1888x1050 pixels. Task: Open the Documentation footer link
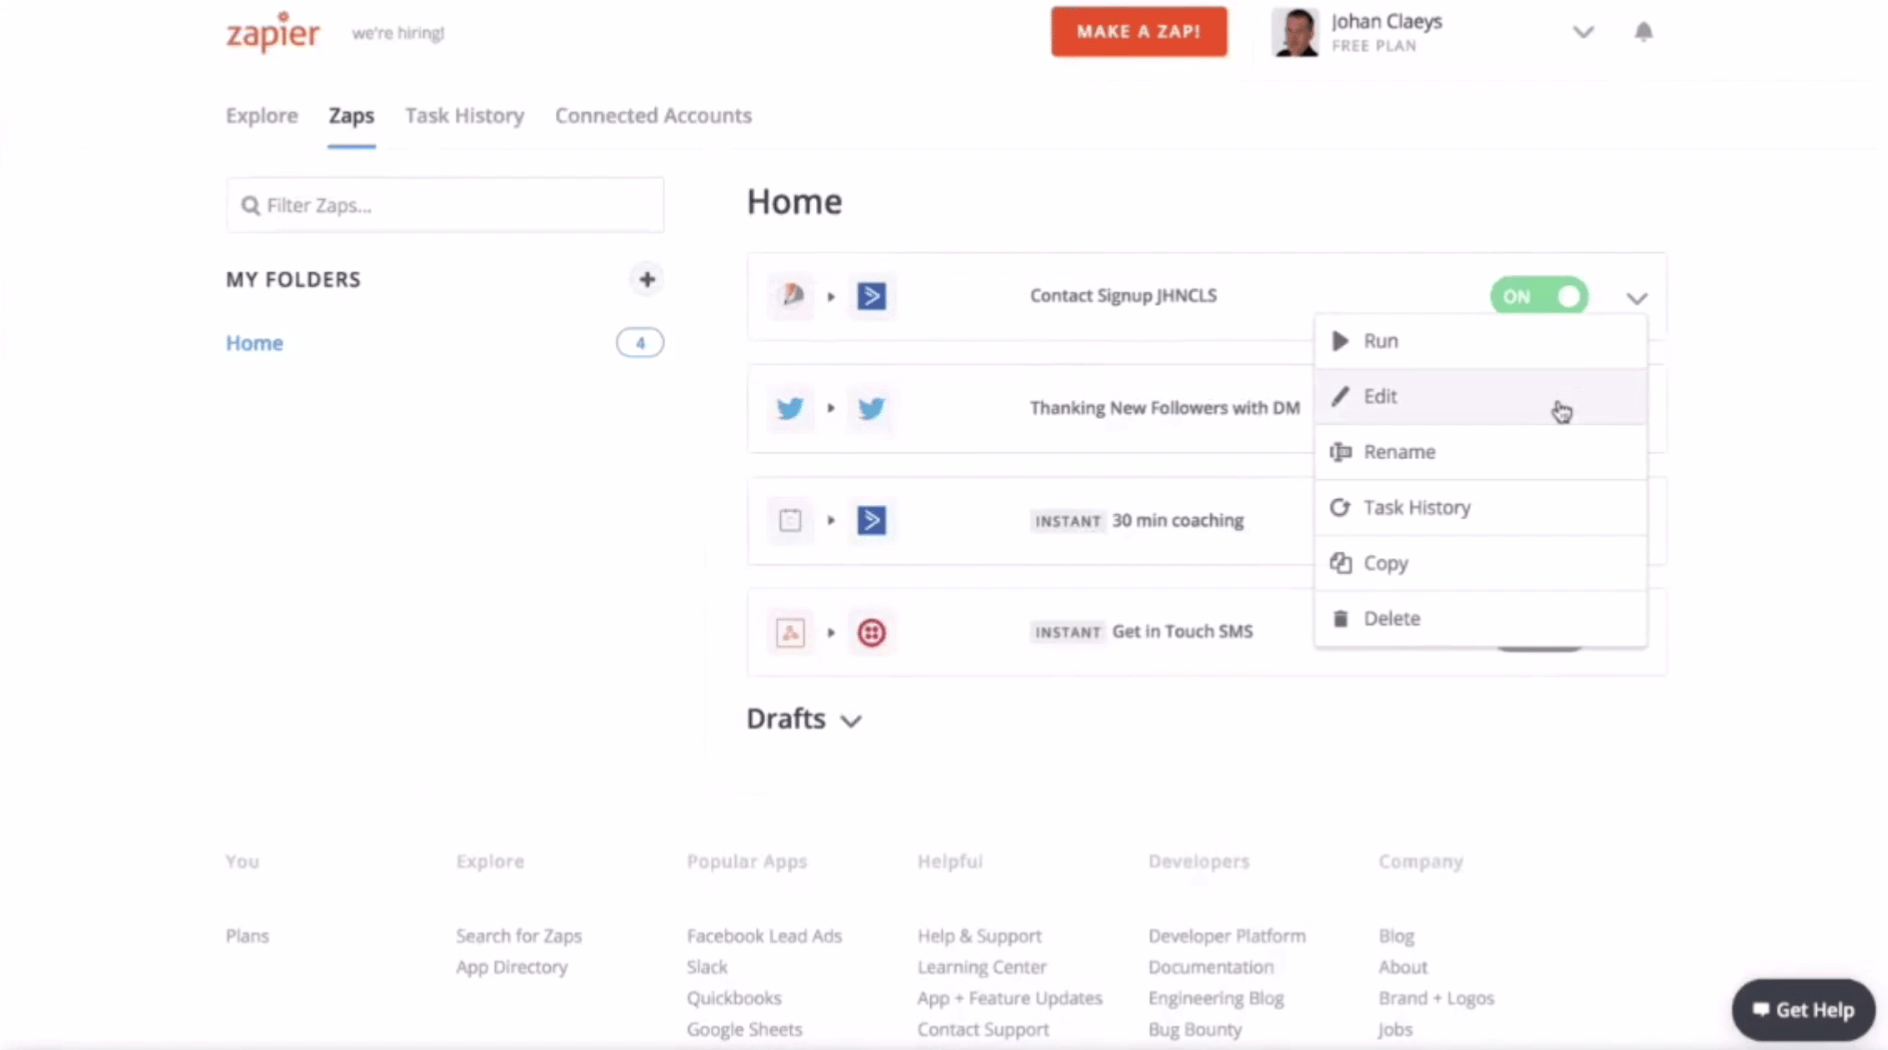[x=1211, y=967]
